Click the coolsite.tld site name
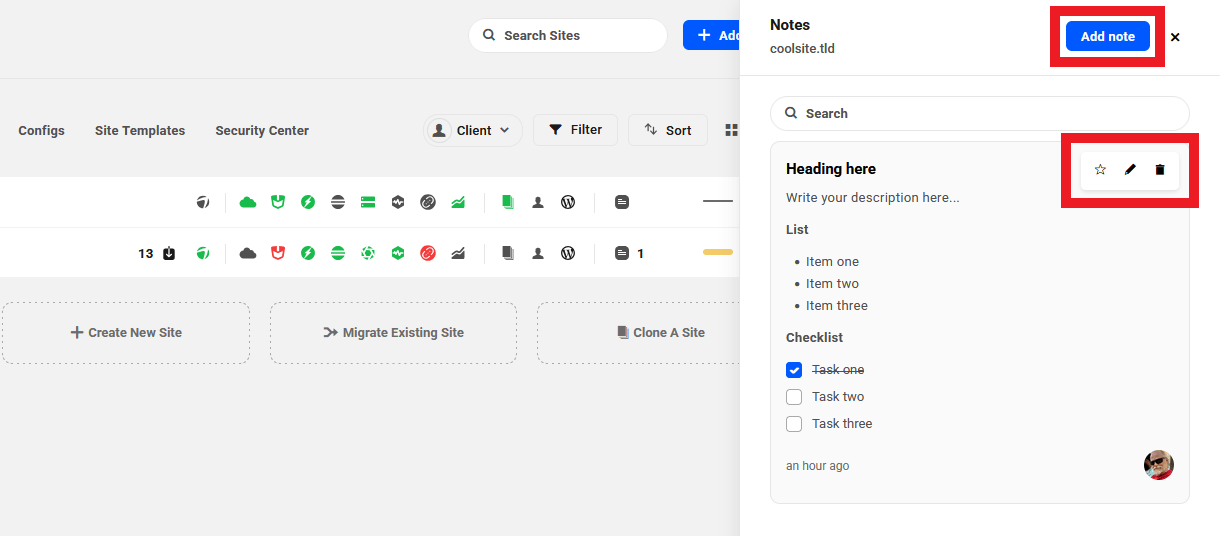This screenshot has height=536, width=1220. coord(802,48)
